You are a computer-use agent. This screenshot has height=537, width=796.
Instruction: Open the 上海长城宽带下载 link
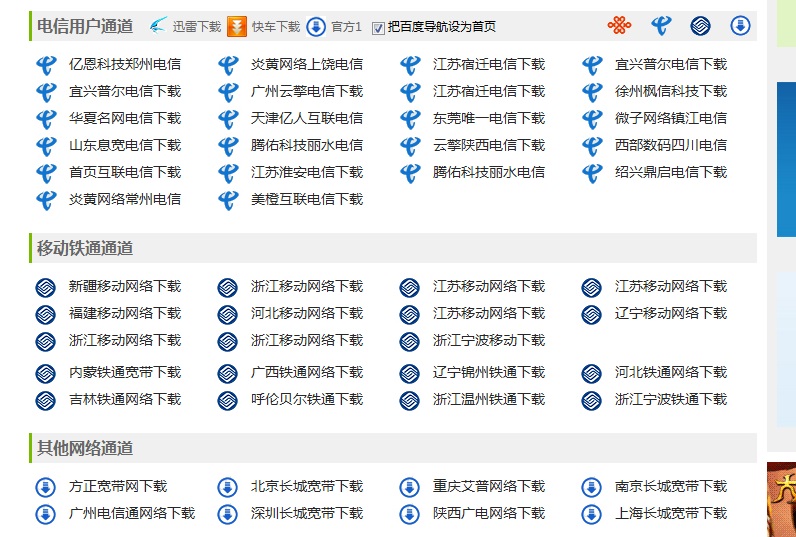670,514
